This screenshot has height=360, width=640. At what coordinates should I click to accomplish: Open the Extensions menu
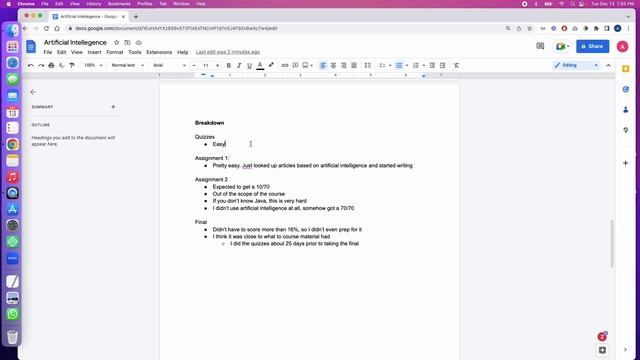click(x=159, y=52)
